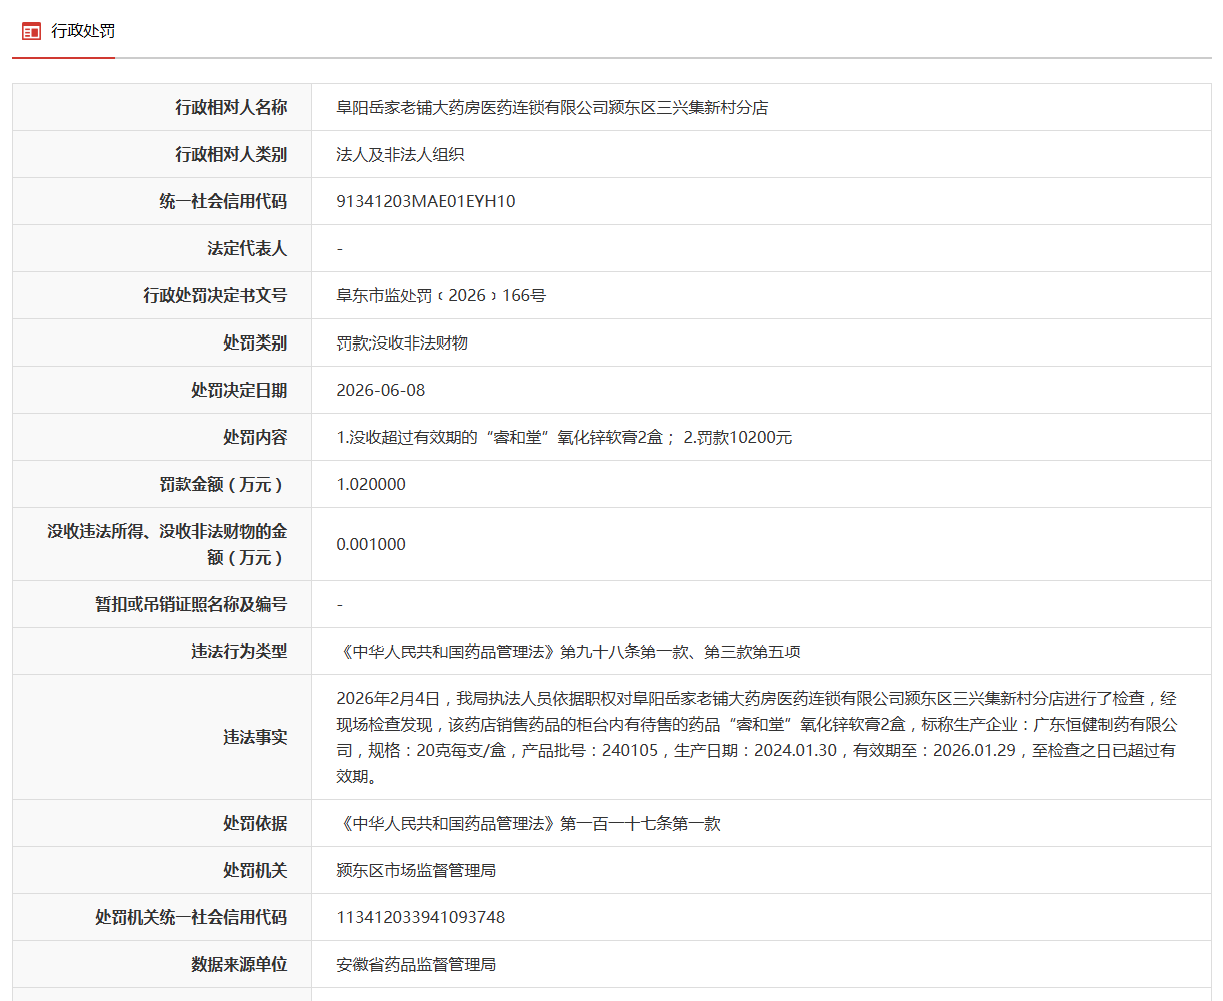Screen dimensions: 1223x1001
Task: Click the 处罚机关统一社会信用代码 label
Action: tap(191, 917)
